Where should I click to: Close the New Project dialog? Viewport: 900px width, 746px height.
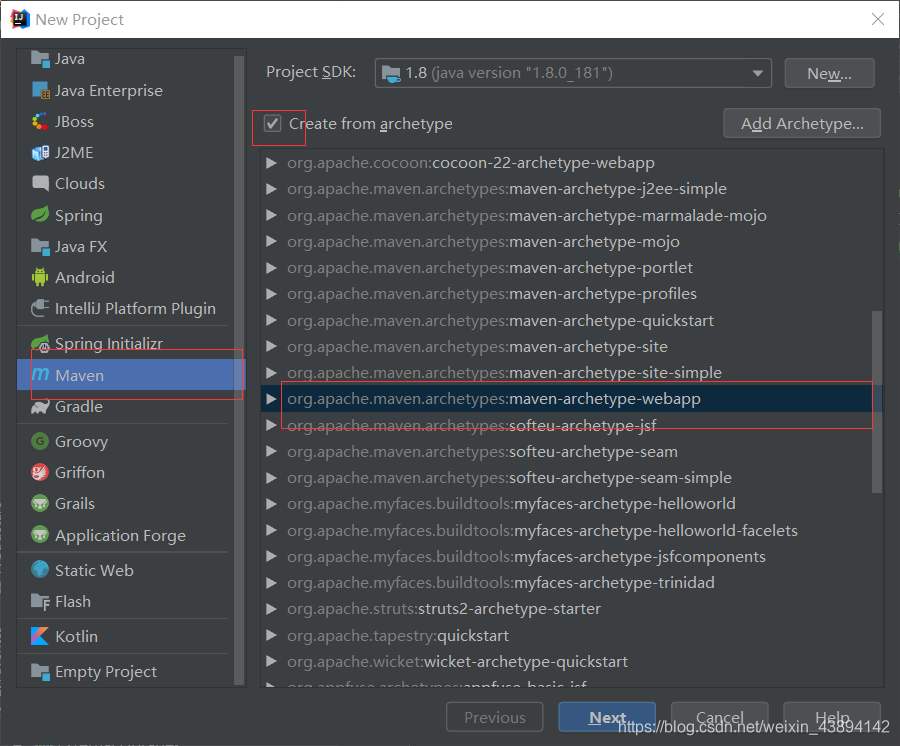click(x=878, y=19)
